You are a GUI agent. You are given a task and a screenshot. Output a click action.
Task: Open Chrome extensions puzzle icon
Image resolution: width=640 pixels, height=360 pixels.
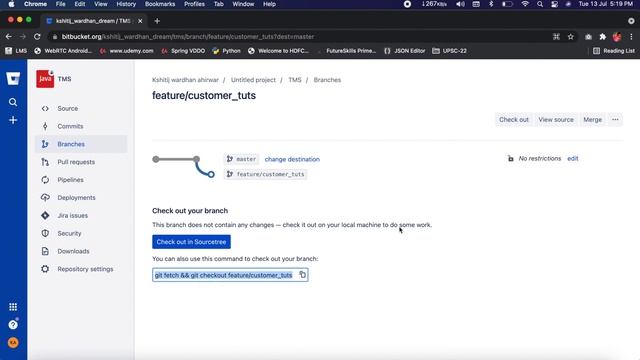pos(602,37)
